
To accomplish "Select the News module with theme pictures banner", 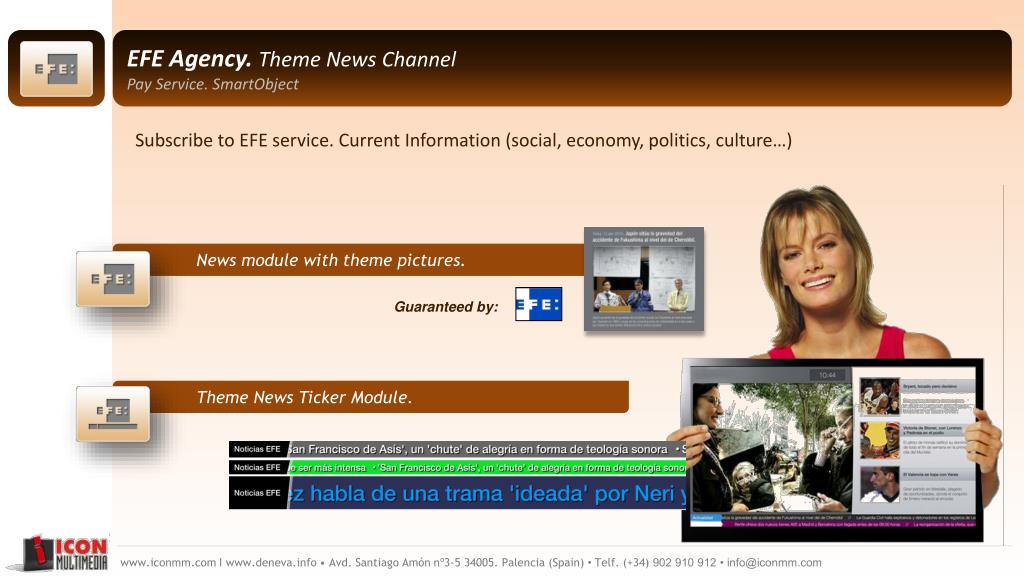I will [349, 260].
